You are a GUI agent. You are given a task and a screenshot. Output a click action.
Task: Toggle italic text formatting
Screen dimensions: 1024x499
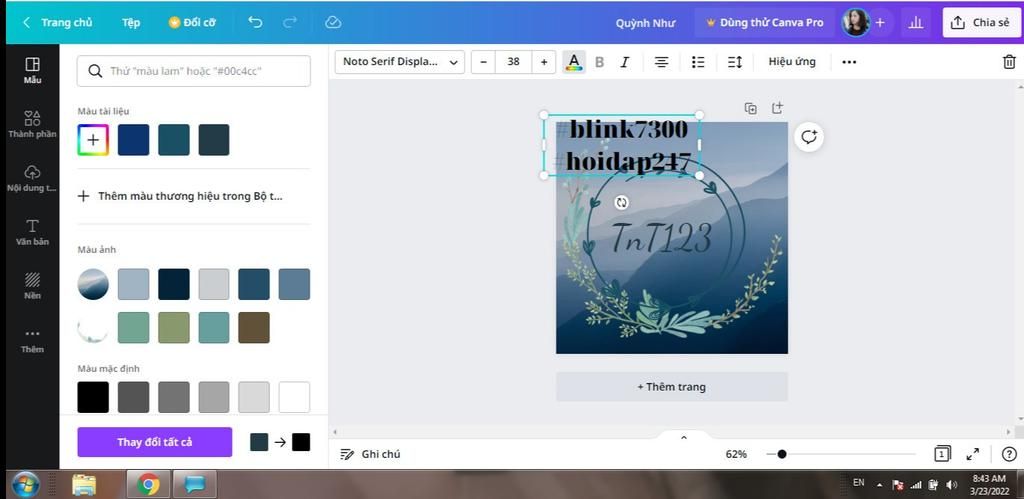pos(625,62)
